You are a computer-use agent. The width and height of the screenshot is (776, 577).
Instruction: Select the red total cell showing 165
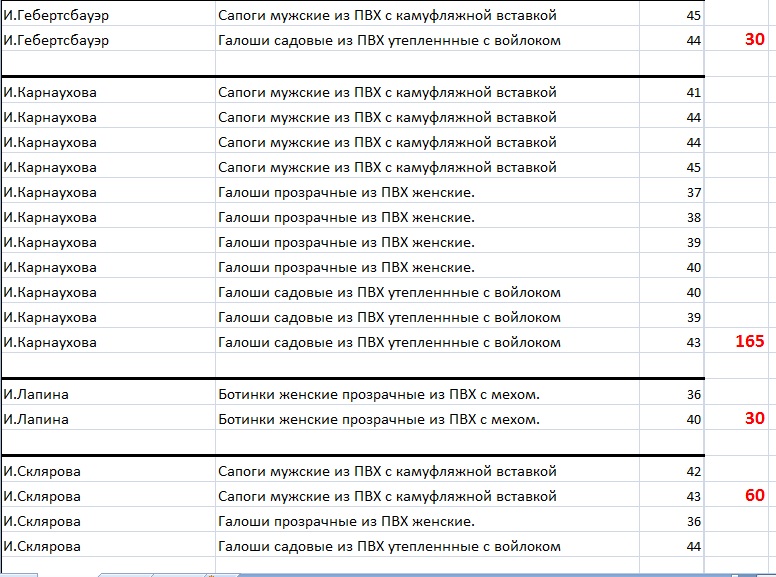point(750,342)
